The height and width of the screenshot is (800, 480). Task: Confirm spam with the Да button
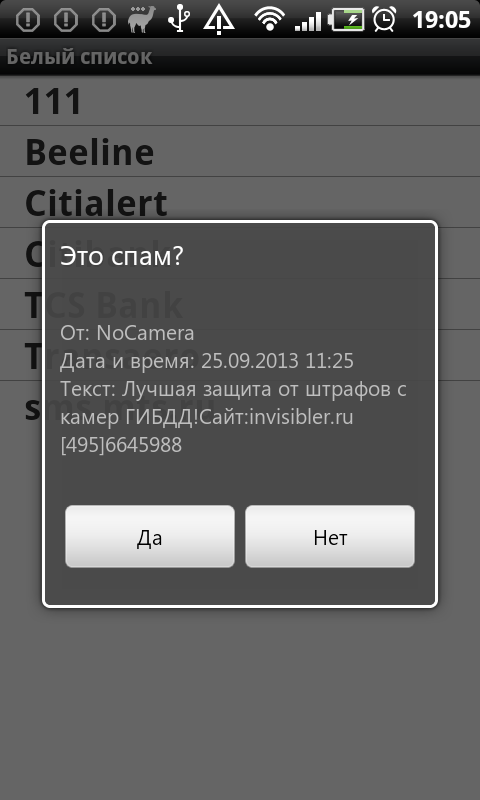(150, 536)
